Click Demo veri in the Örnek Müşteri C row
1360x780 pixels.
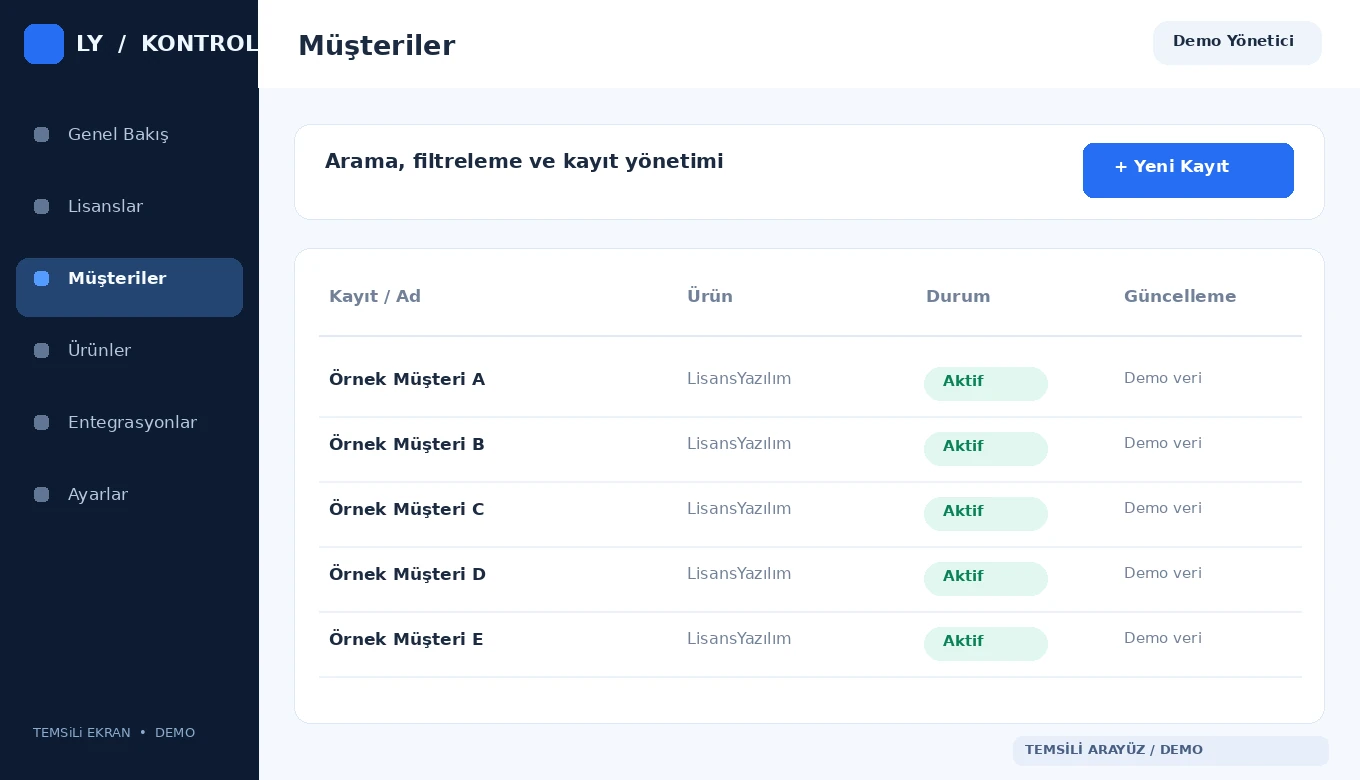pyautogui.click(x=1163, y=508)
